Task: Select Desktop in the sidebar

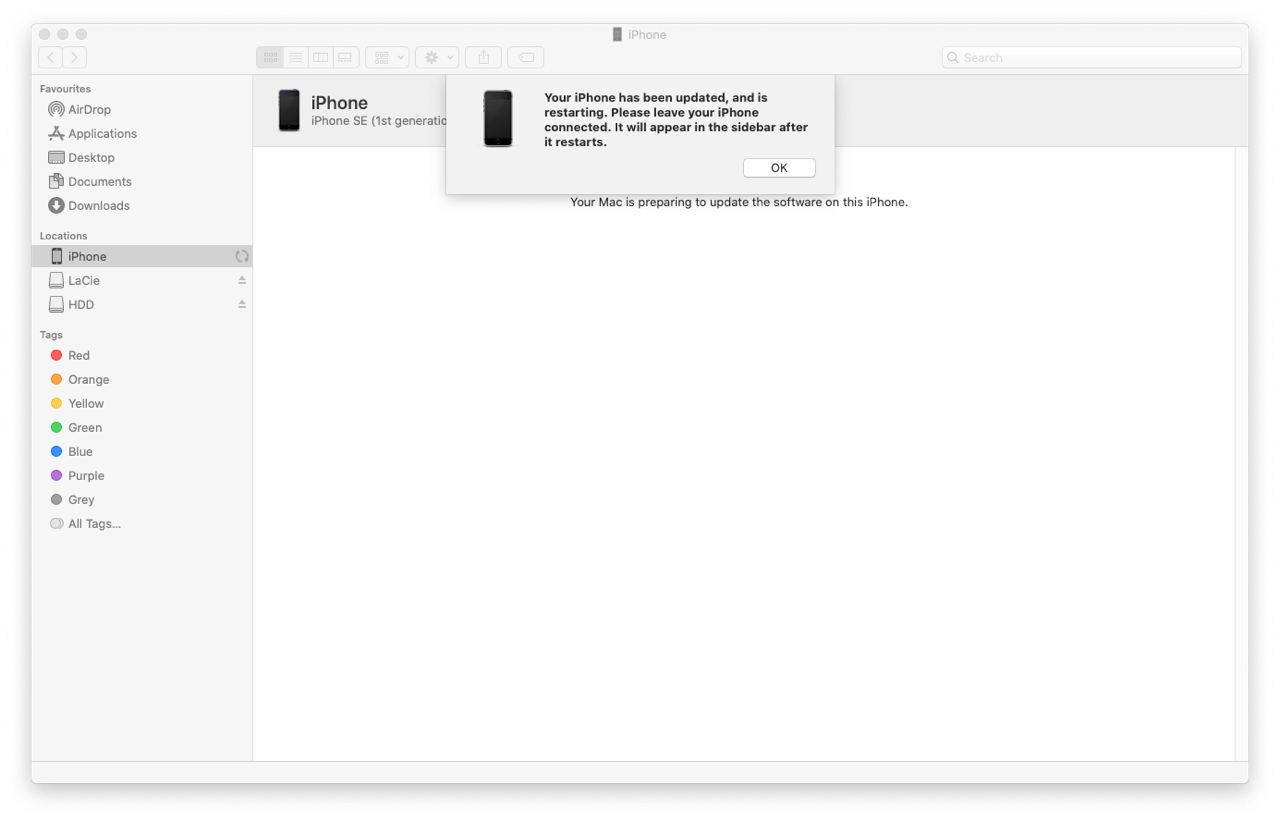Action: [141, 157]
